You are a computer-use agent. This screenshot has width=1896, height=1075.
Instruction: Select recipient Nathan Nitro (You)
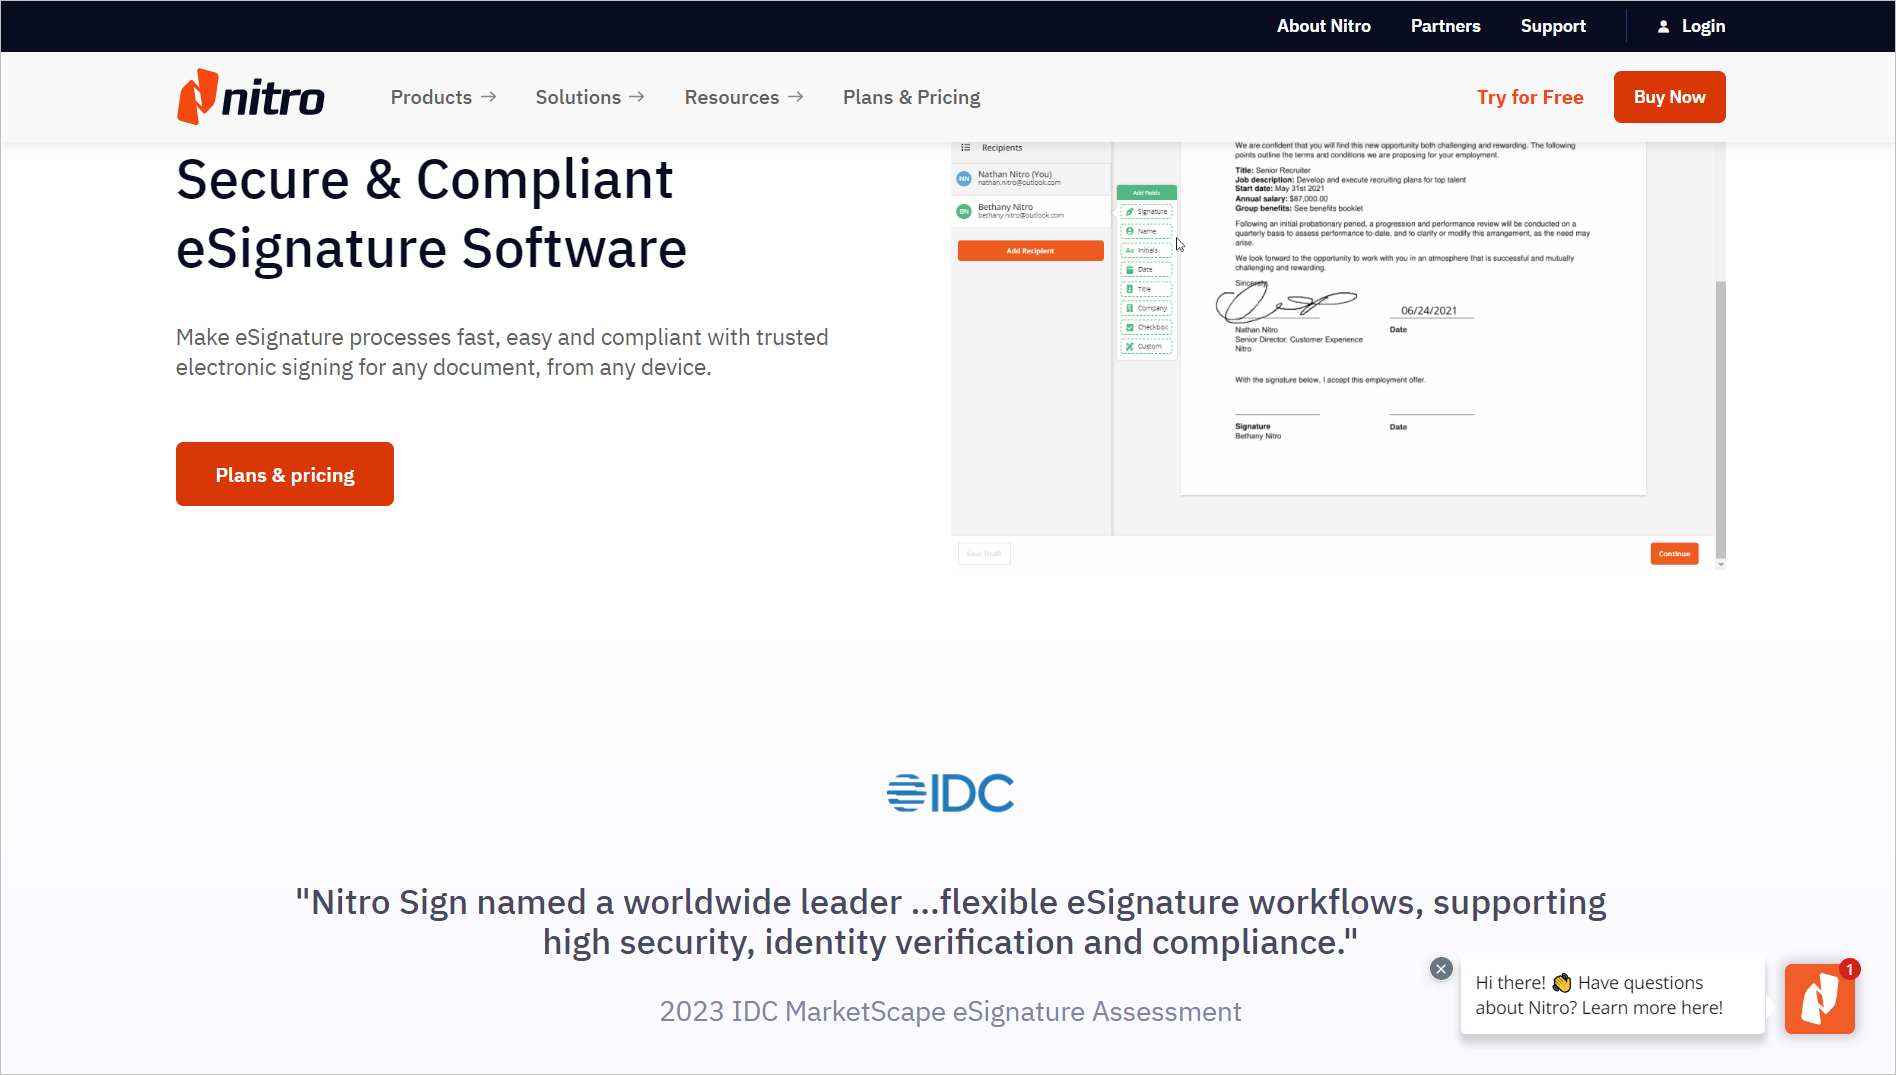(1031, 178)
